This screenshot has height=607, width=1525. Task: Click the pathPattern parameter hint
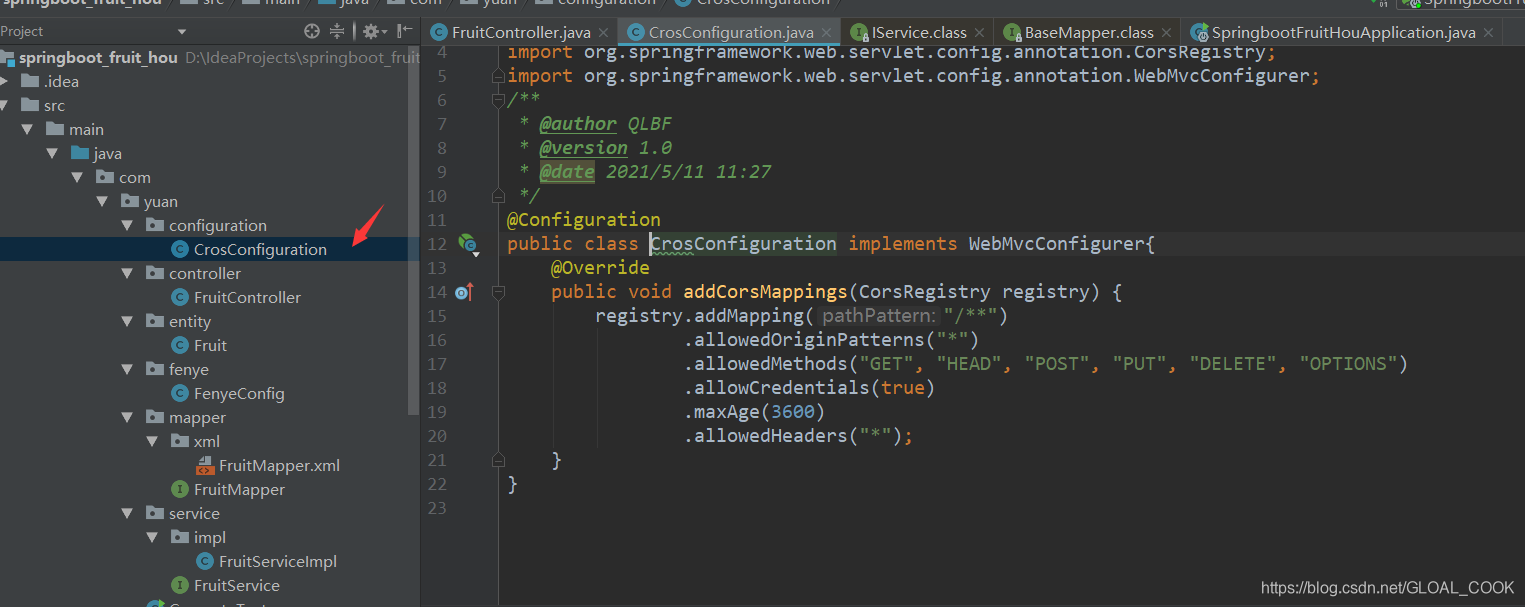pyautogui.click(x=878, y=316)
